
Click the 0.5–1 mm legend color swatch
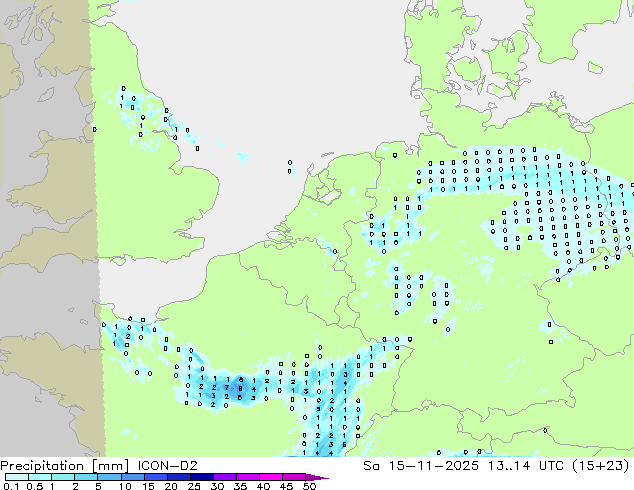click(40, 477)
